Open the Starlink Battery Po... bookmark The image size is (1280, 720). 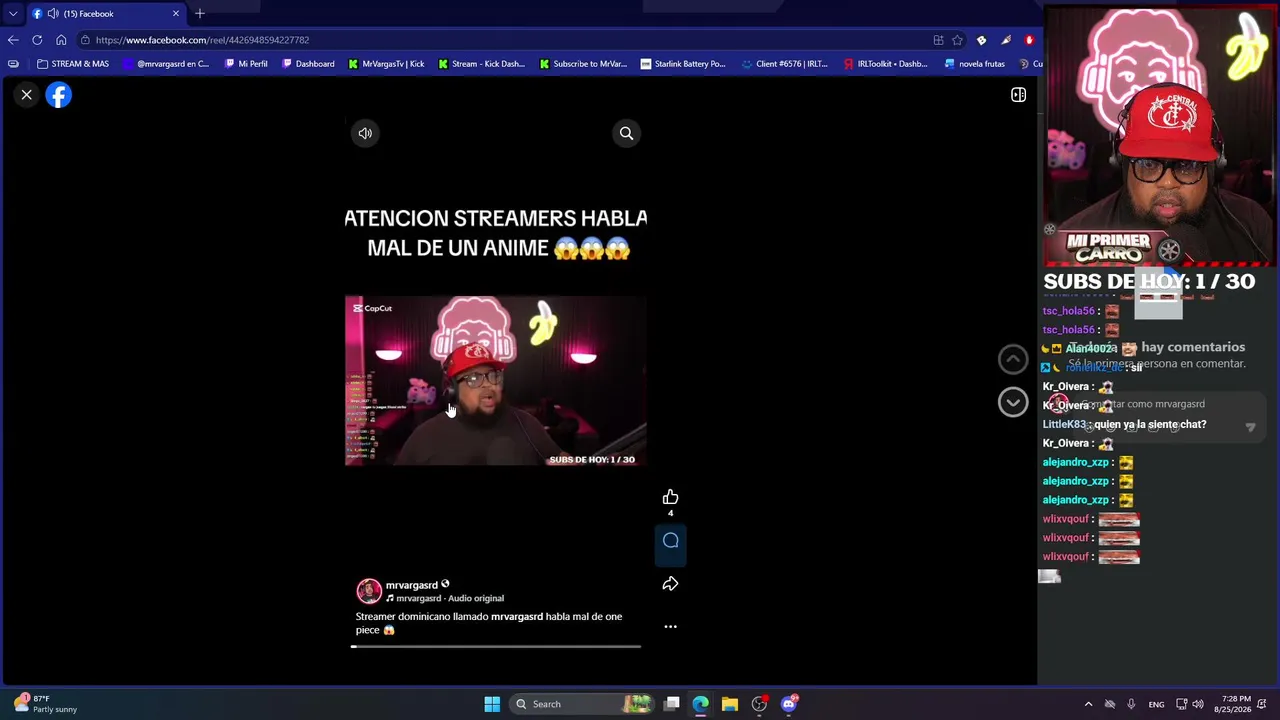point(683,64)
